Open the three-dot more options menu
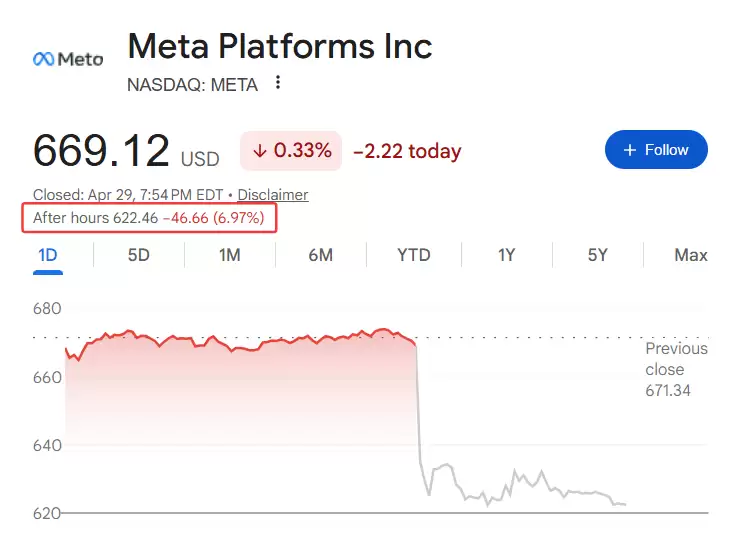730x537 pixels. click(278, 83)
